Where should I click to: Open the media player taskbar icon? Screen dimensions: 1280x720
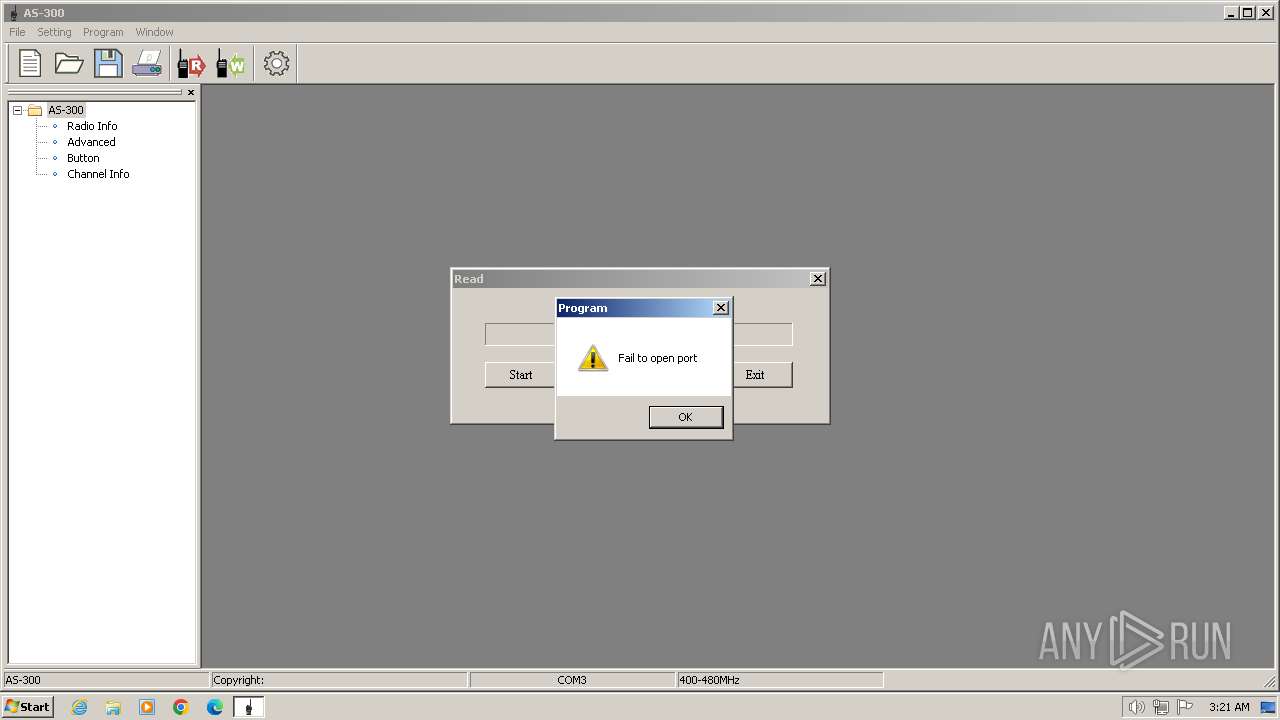[x=147, y=707]
